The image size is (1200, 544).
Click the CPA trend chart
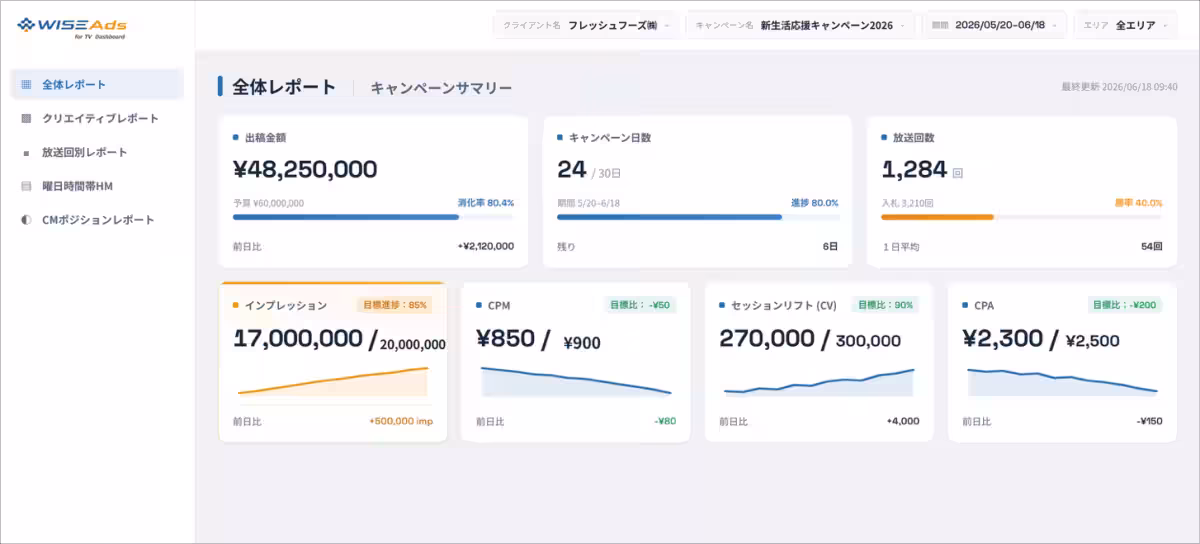click(x=1062, y=381)
